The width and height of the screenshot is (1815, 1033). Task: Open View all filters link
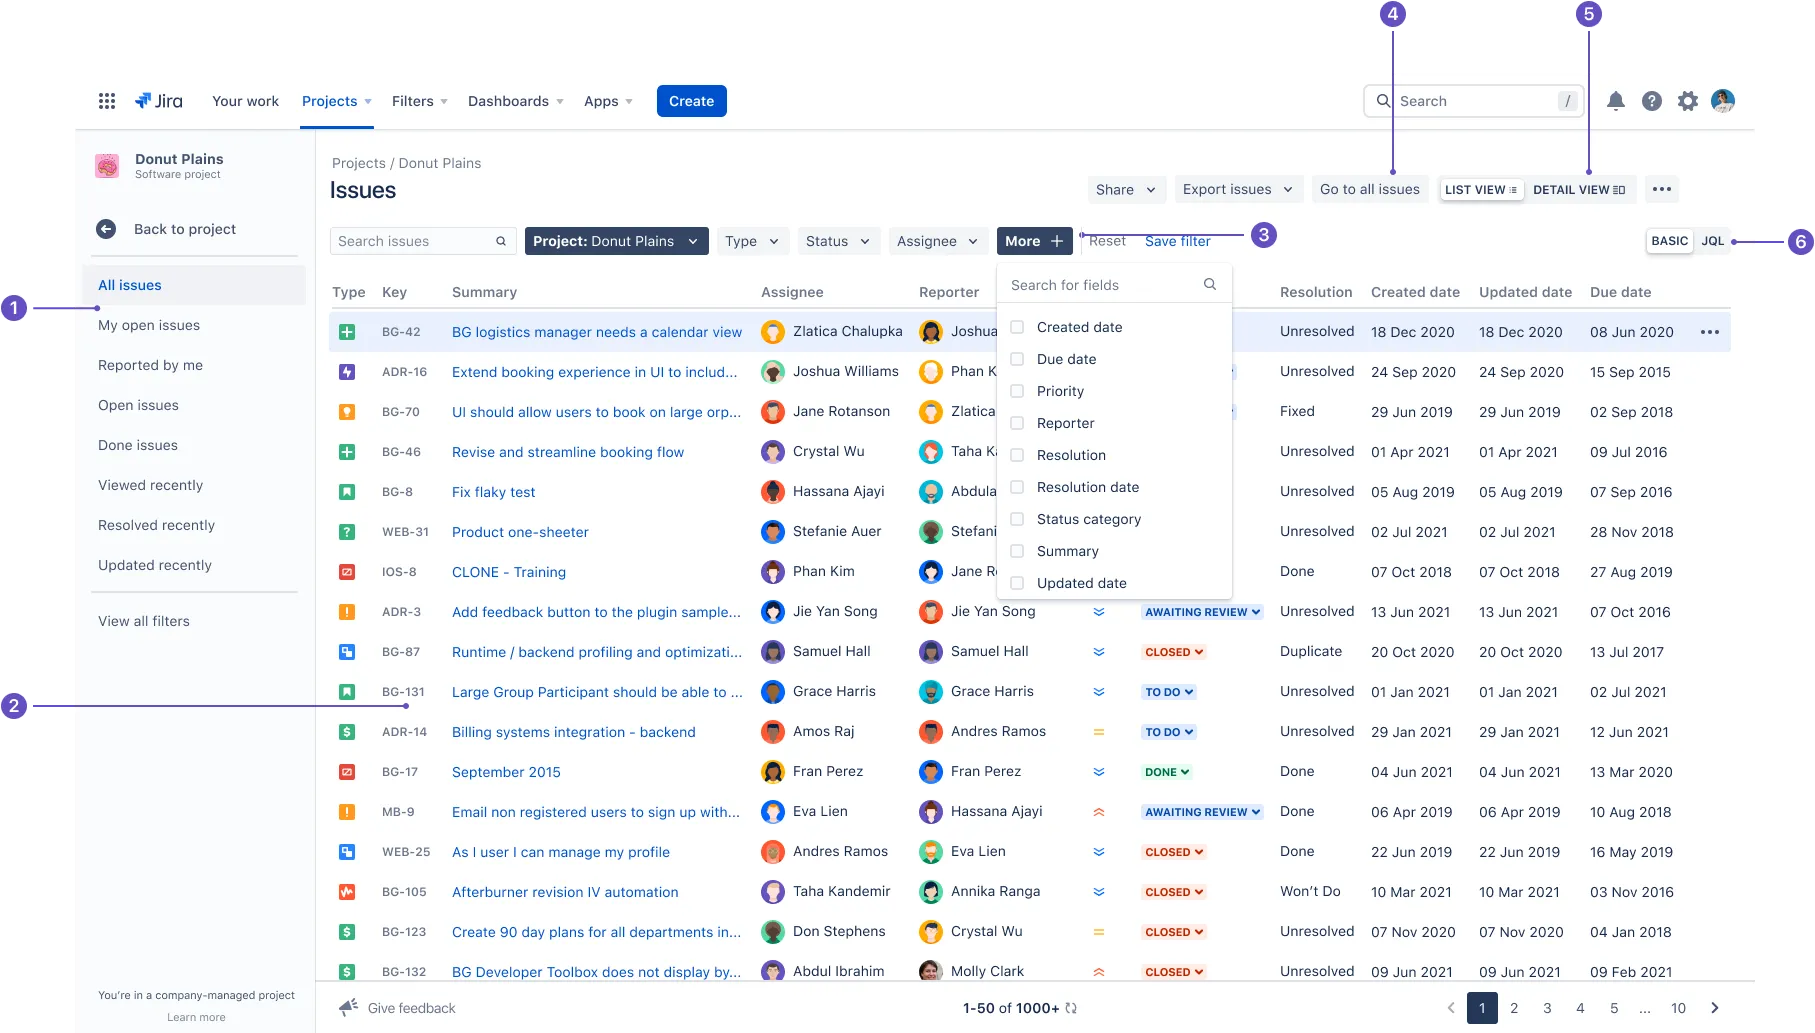coord(144,621)
